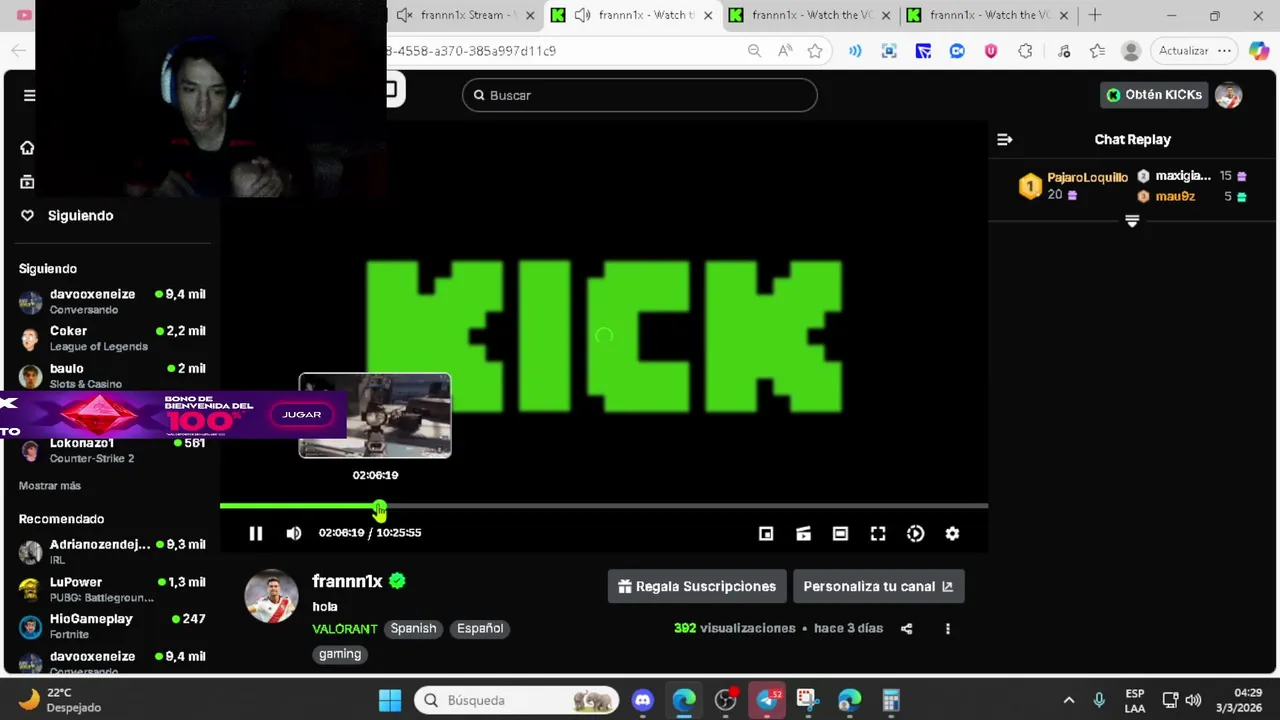Enable picture-in-picture mini player
1280x720 pixels.
(x=766, y=534)
